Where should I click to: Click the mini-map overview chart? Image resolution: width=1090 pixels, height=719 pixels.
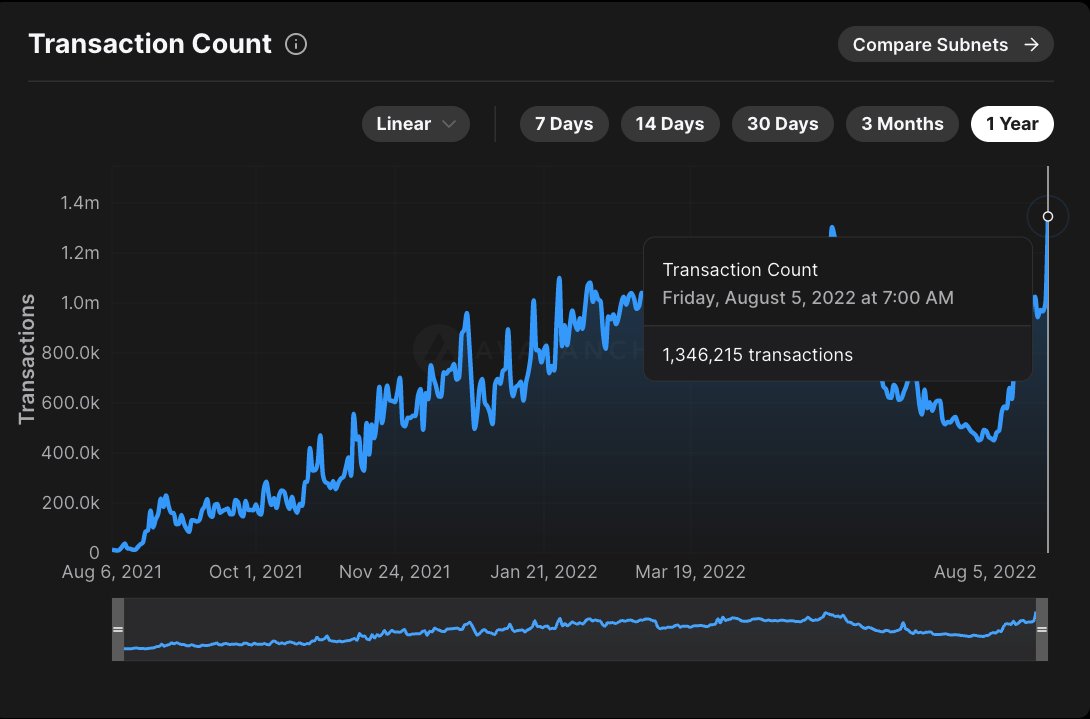tap(580, 630)
